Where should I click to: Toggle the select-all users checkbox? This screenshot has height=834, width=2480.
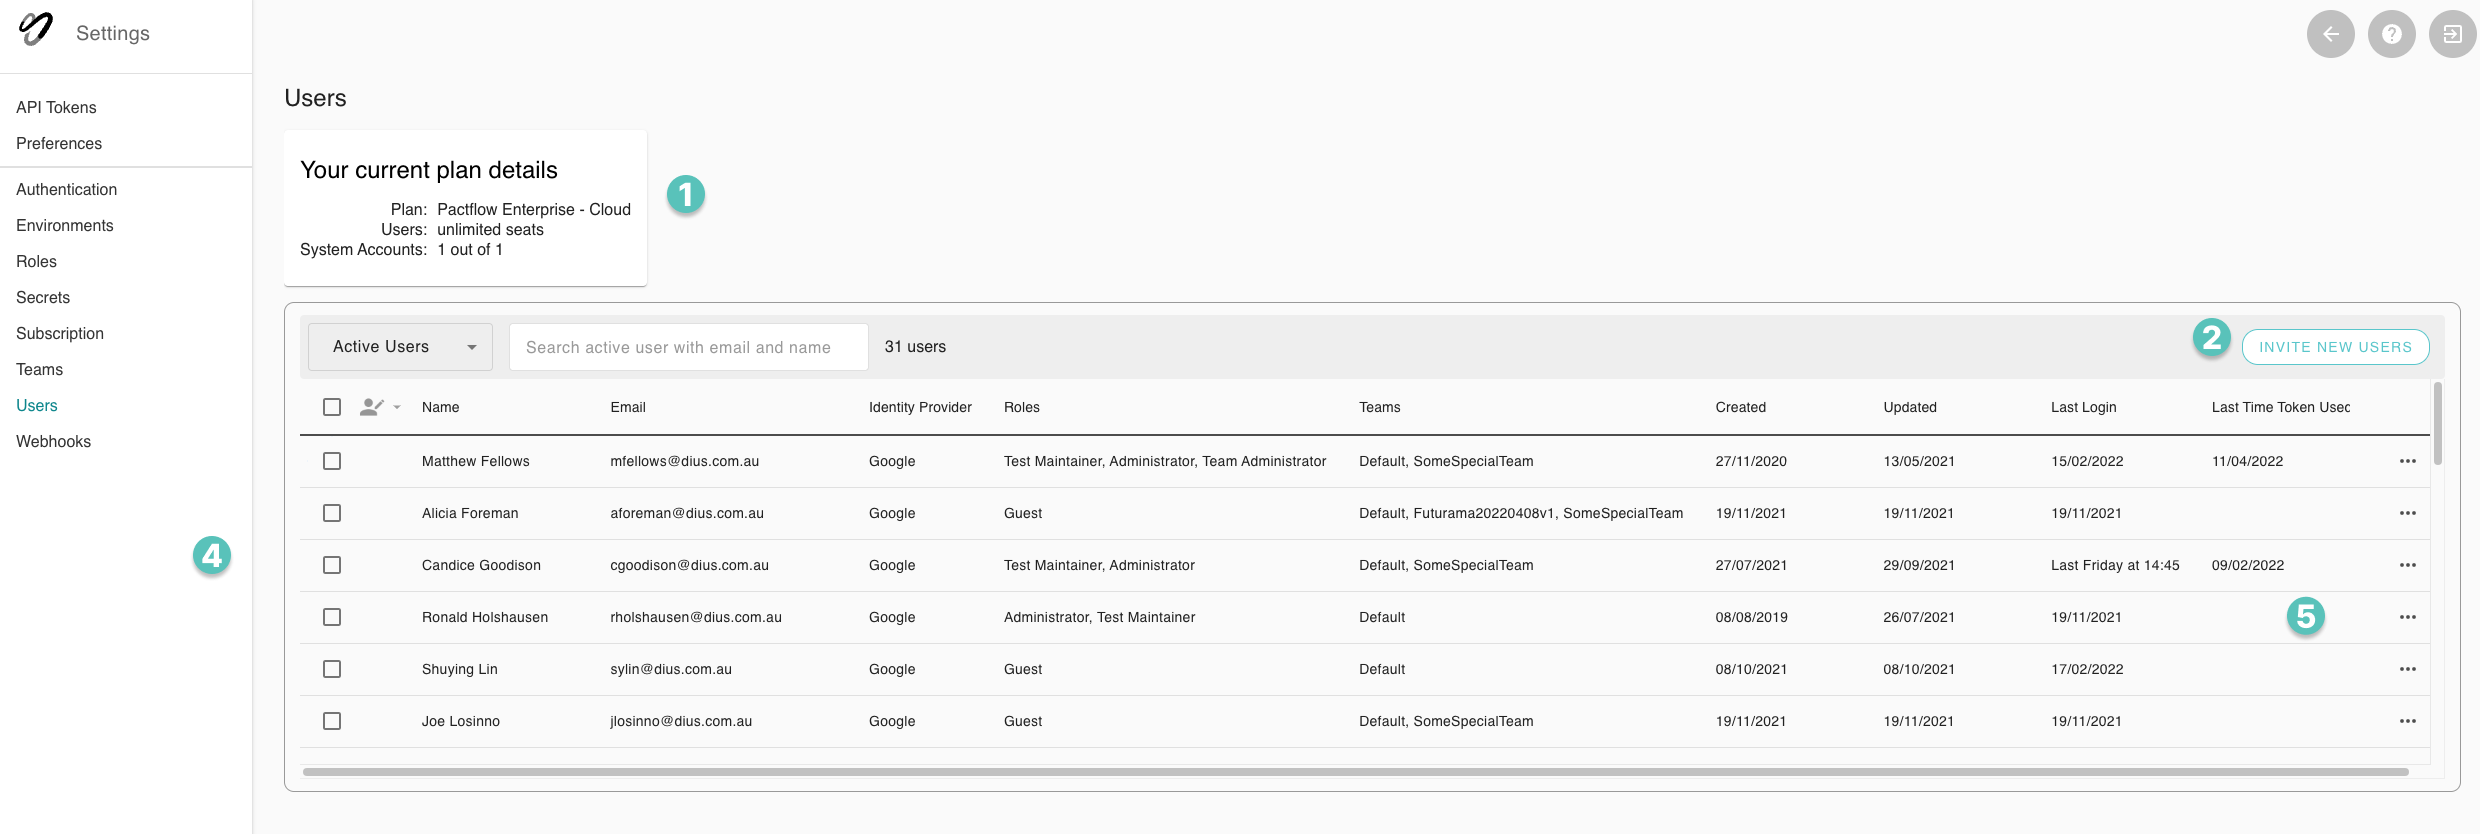(332, 407)
